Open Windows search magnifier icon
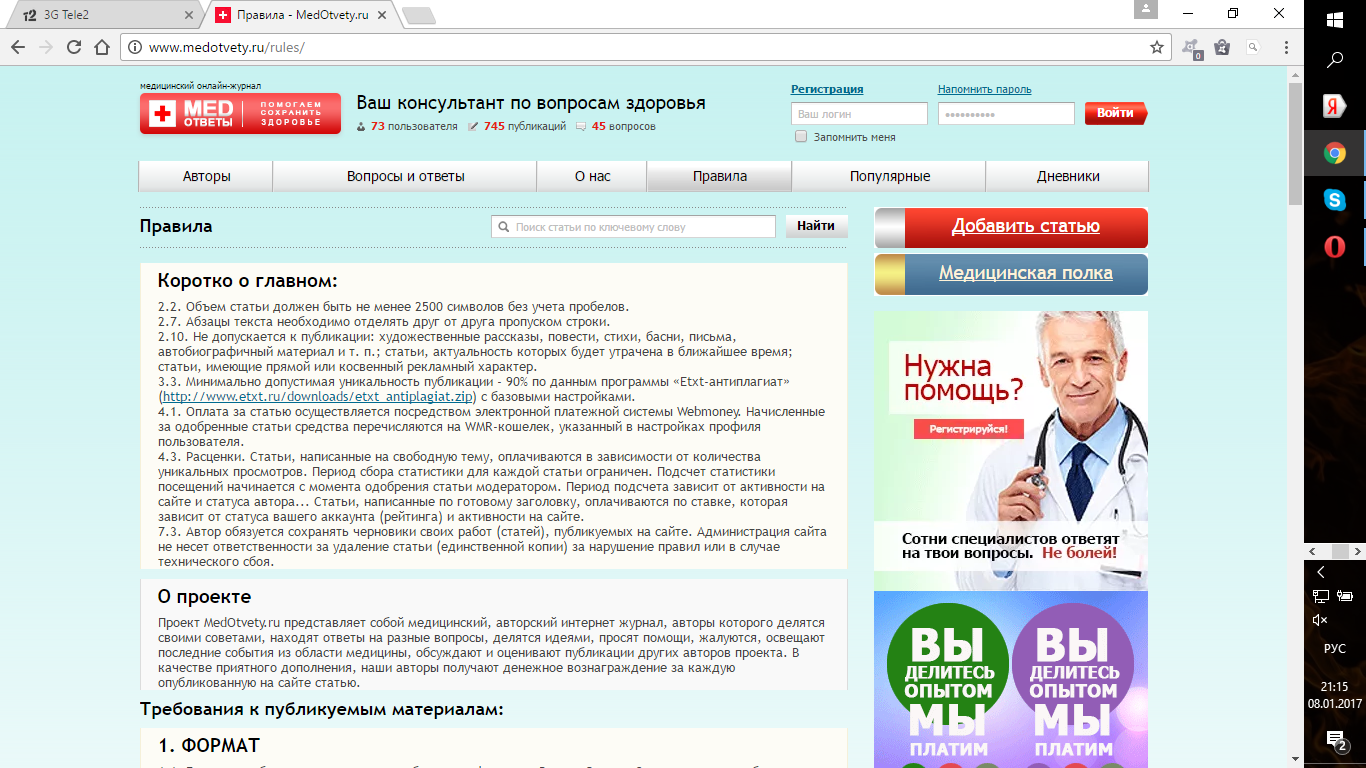1366x768 pixels. click(x=1334, y=60)
